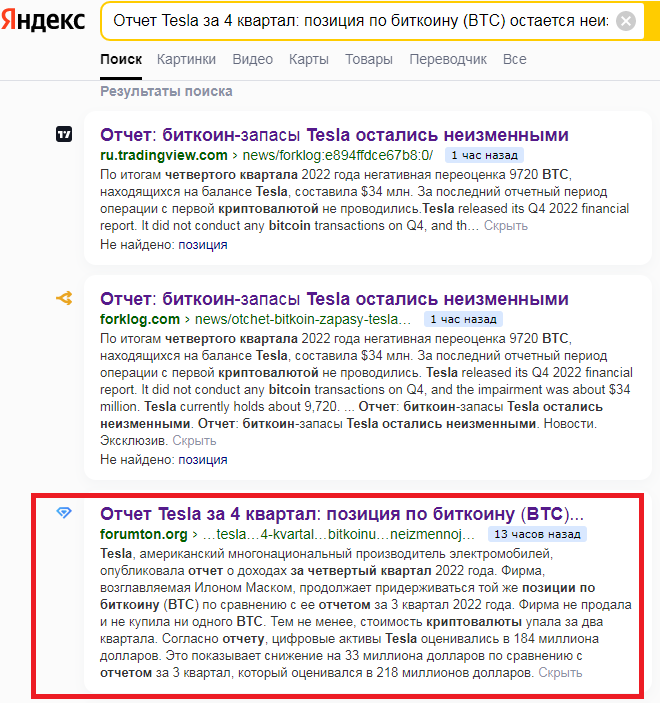660x703 pixels.
Task: Switch to the Картинки tab
Action: pyautogui.click(x=186, y=59)
